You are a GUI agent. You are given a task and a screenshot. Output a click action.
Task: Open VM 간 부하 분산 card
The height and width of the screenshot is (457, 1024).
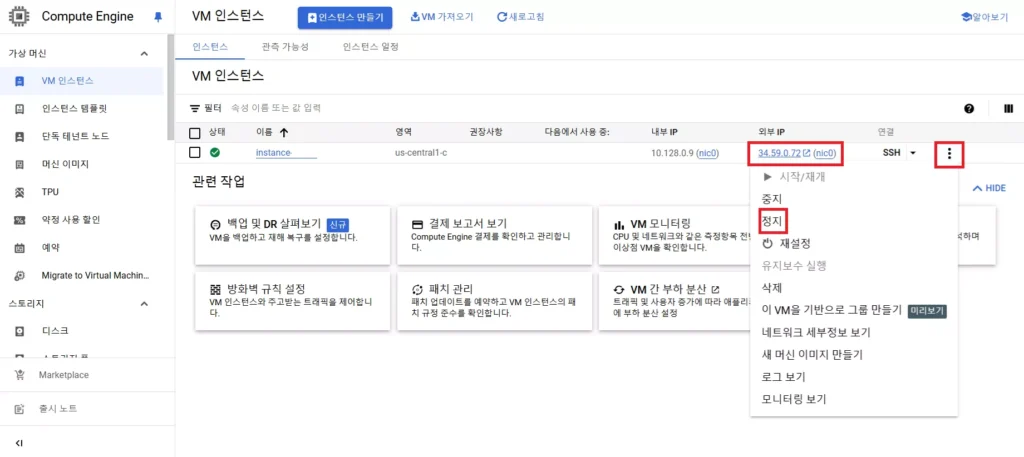pyautogui.click(x=675, y=302)
